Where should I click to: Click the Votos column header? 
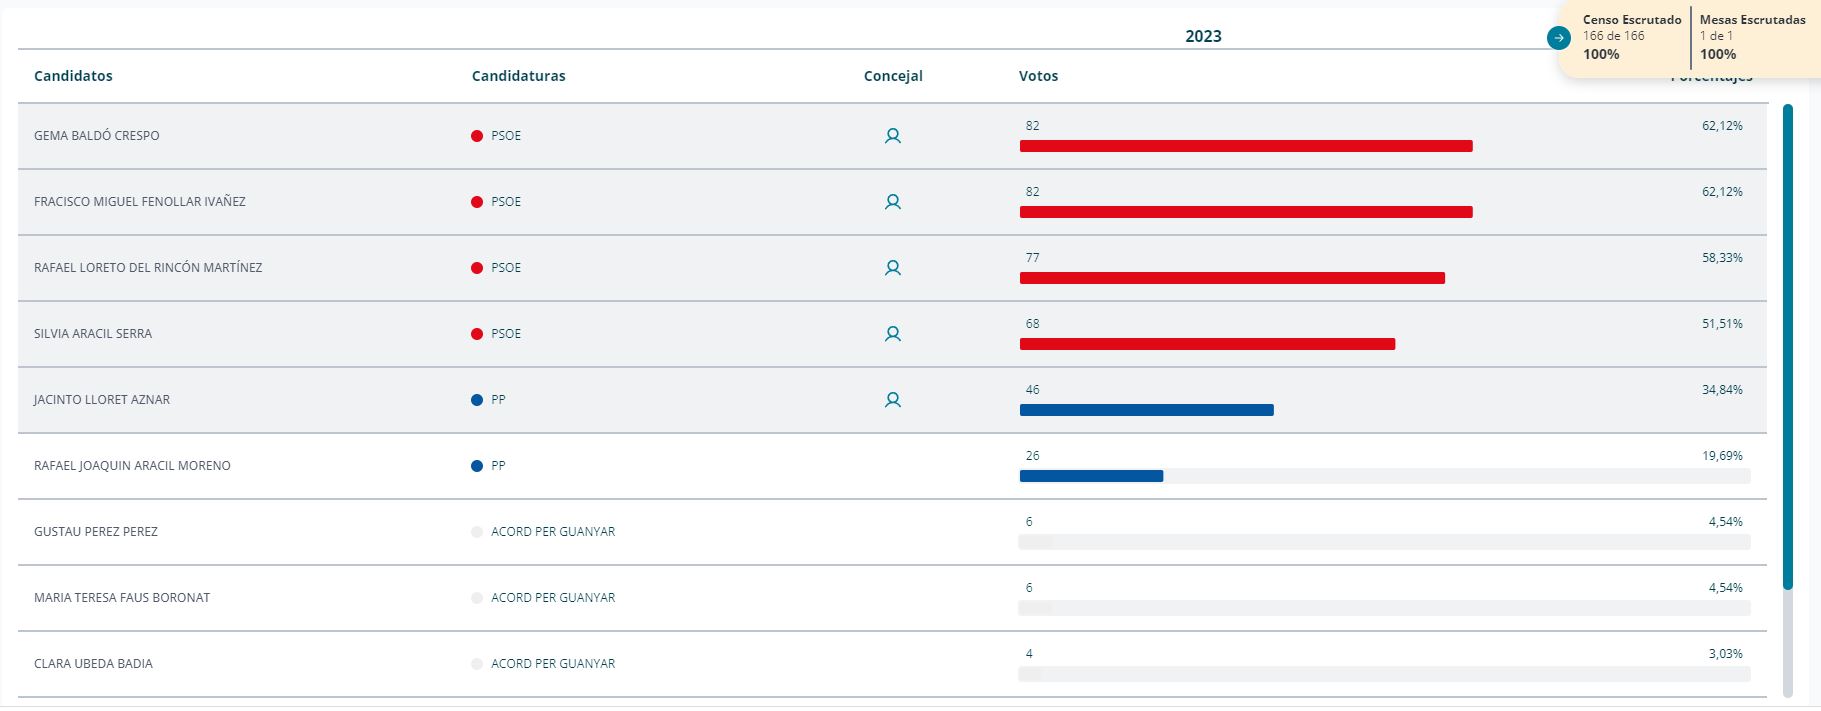pos(1038,76)
